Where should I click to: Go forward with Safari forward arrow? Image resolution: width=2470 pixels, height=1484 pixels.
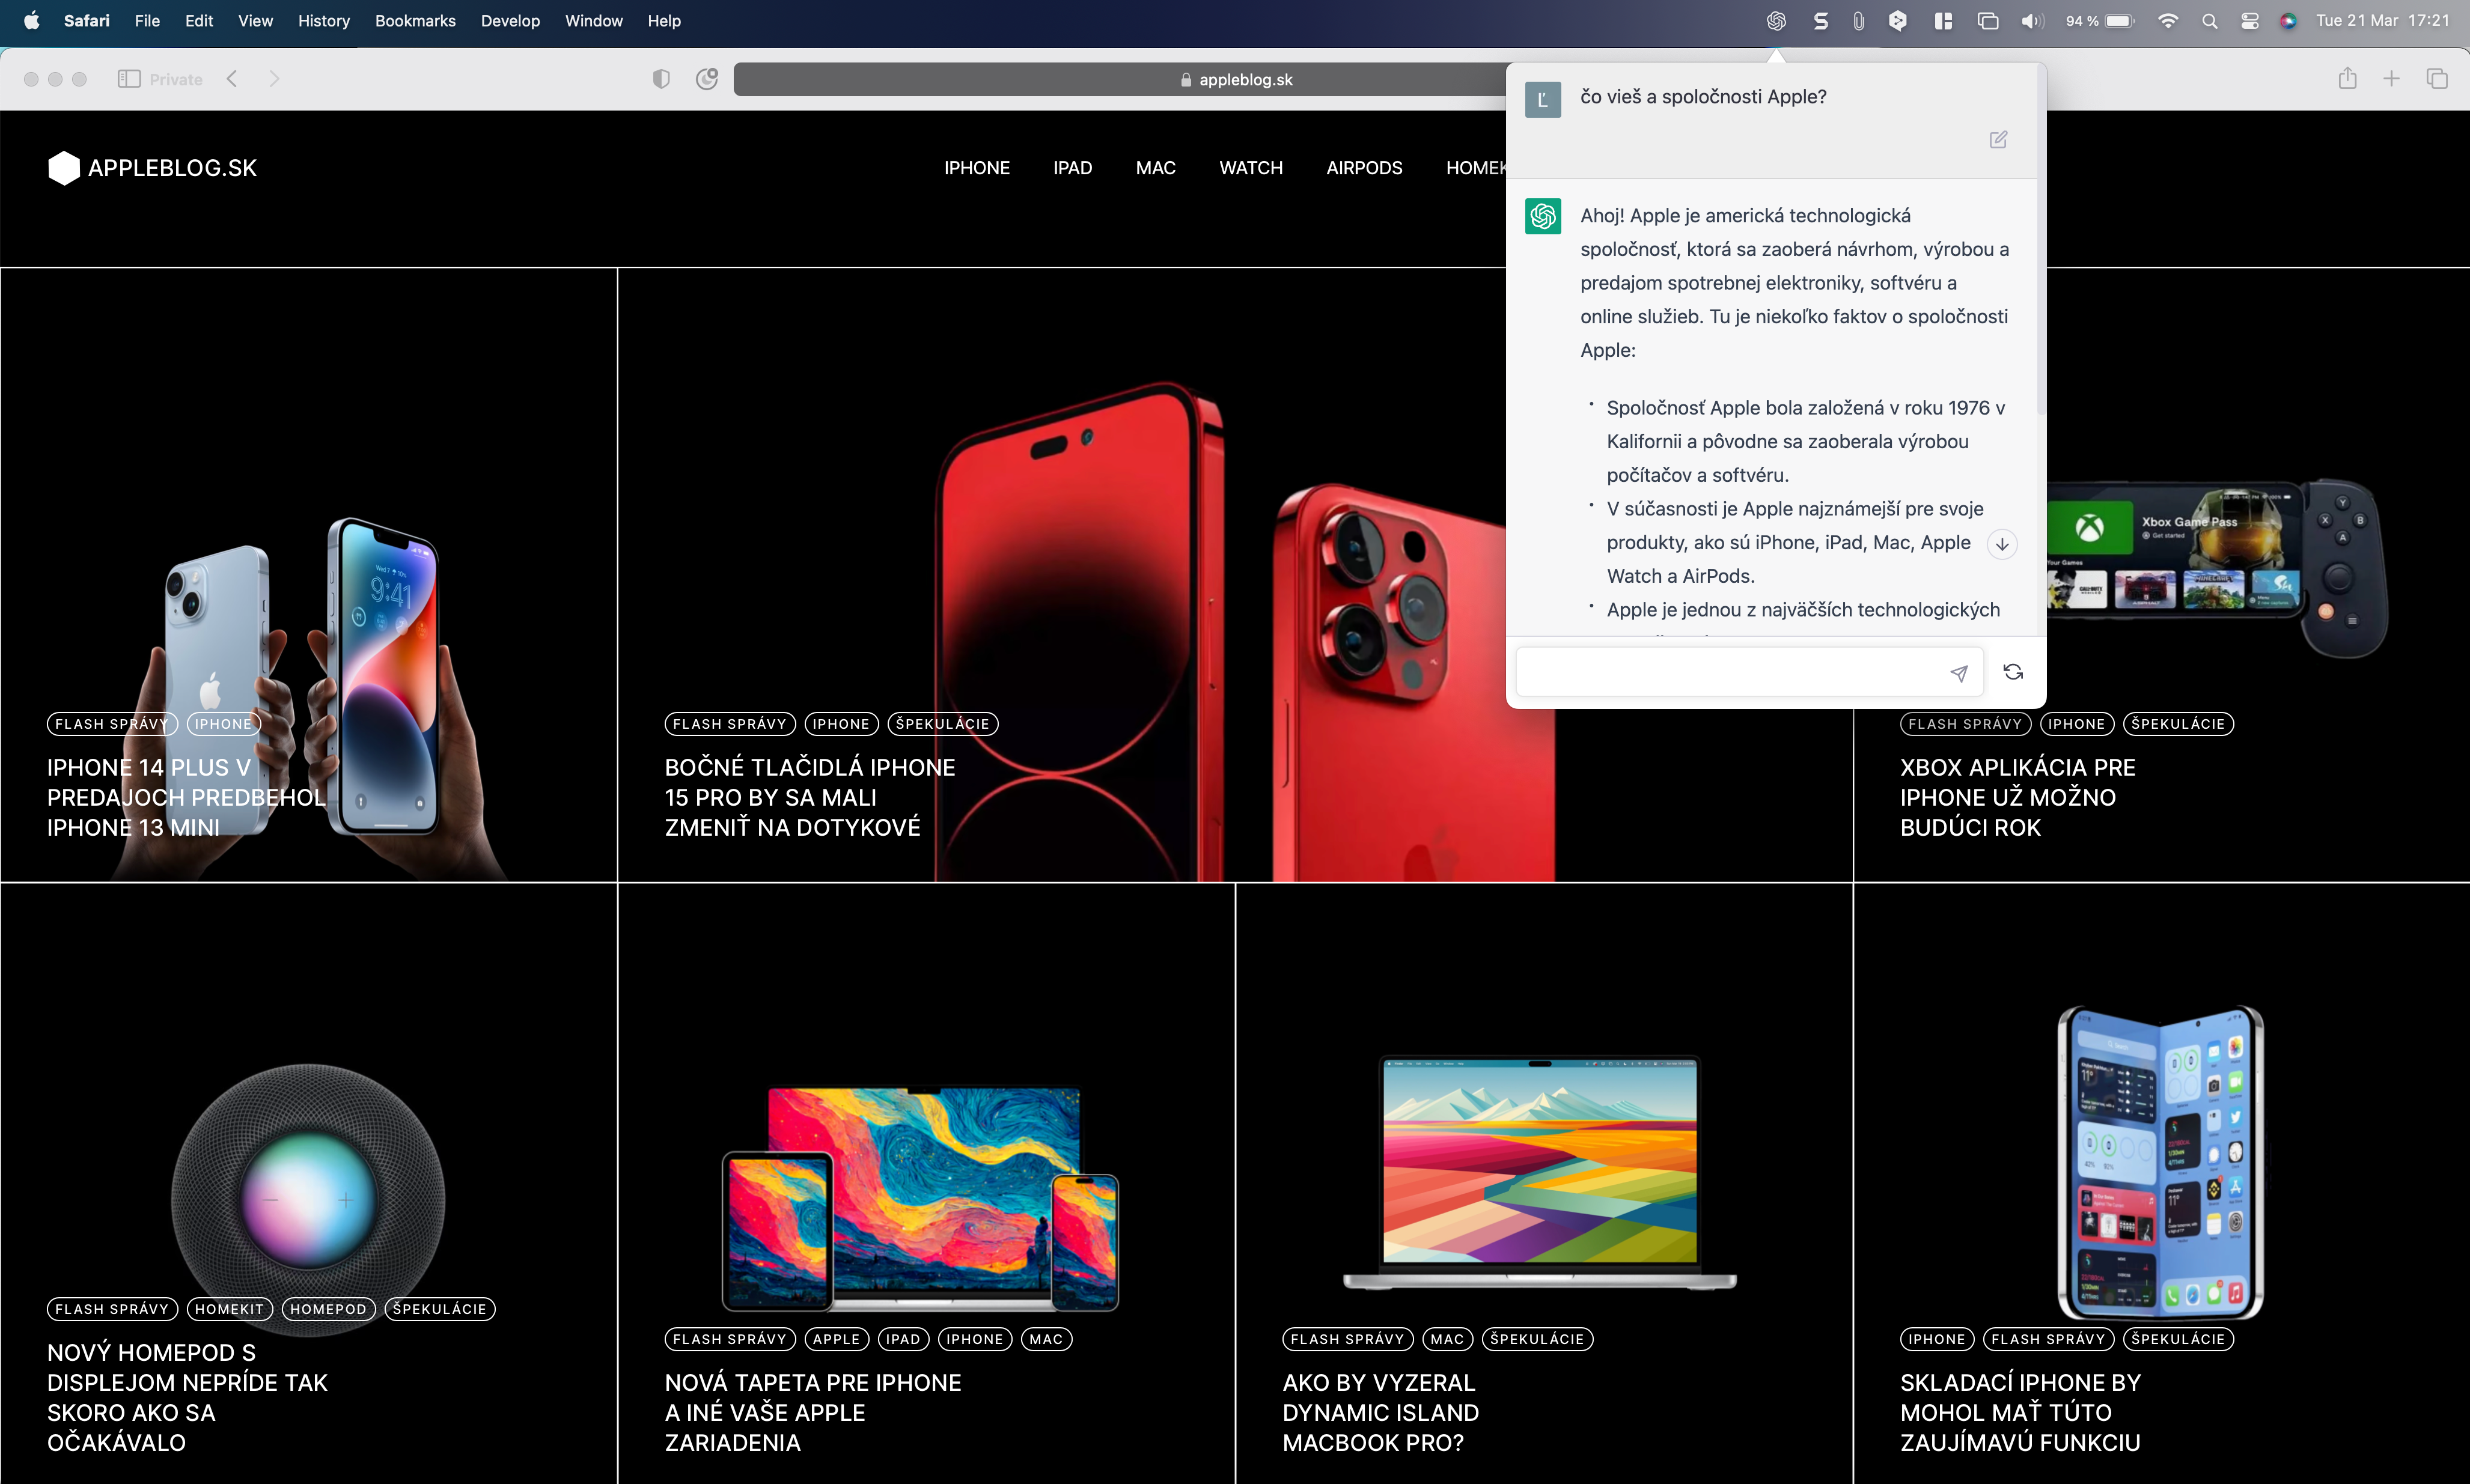point(274,79)
